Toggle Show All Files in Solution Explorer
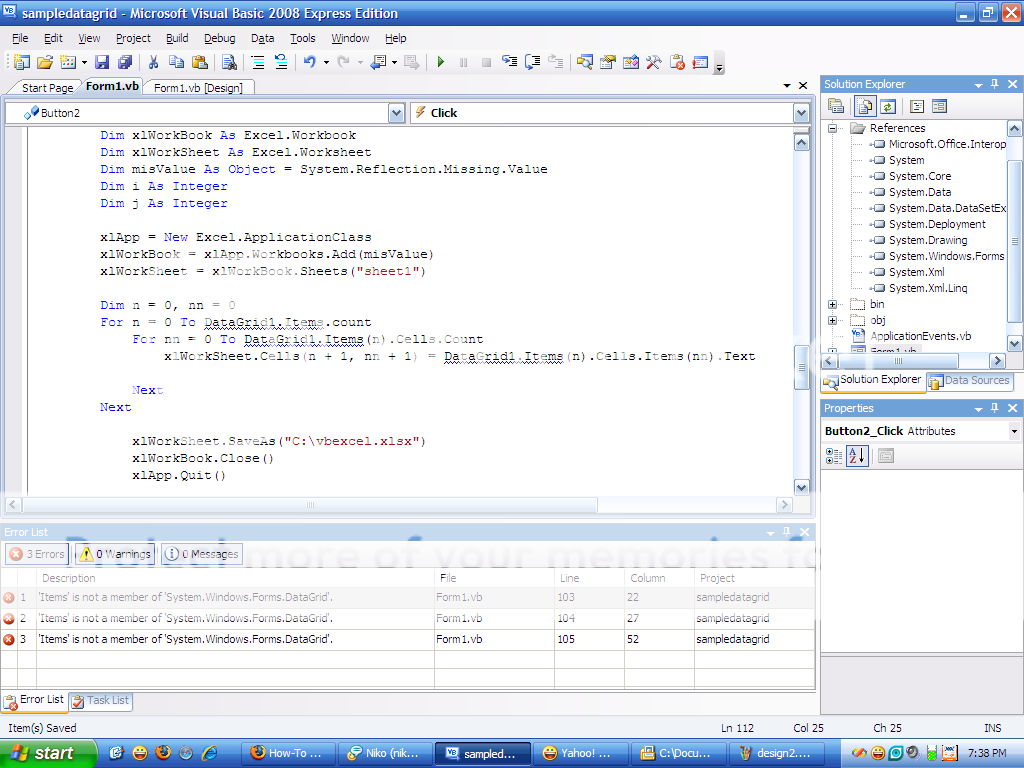The height and width of the screenshot is (768, 1024). [x=865, y=106]
